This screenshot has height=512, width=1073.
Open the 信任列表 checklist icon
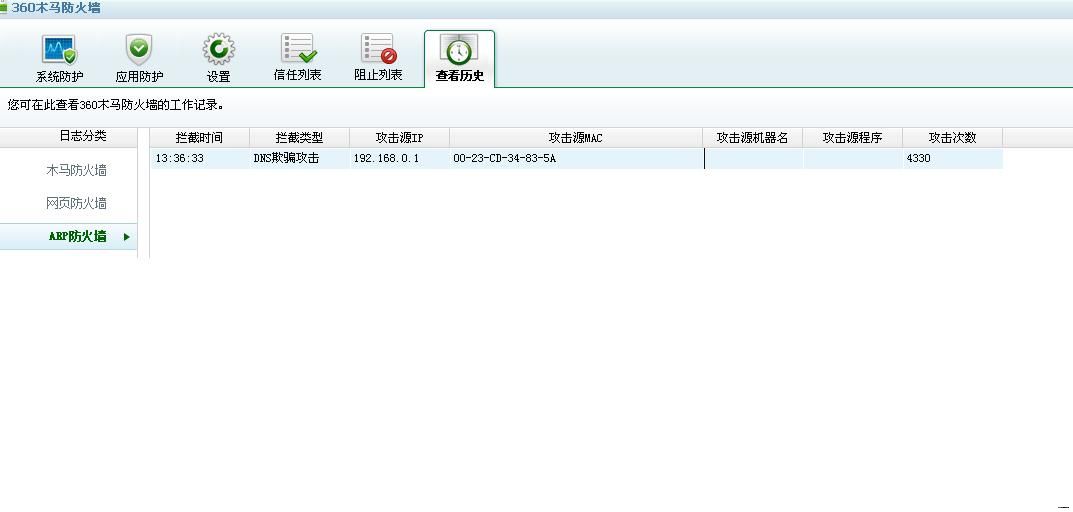(x=298, y=49)
